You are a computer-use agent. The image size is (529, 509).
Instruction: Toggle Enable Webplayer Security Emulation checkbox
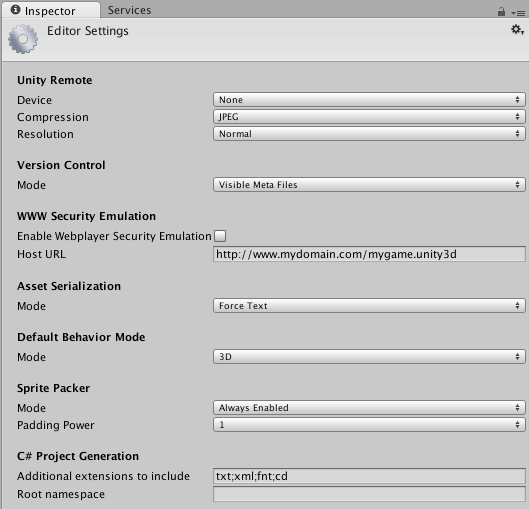pos(220,236)
